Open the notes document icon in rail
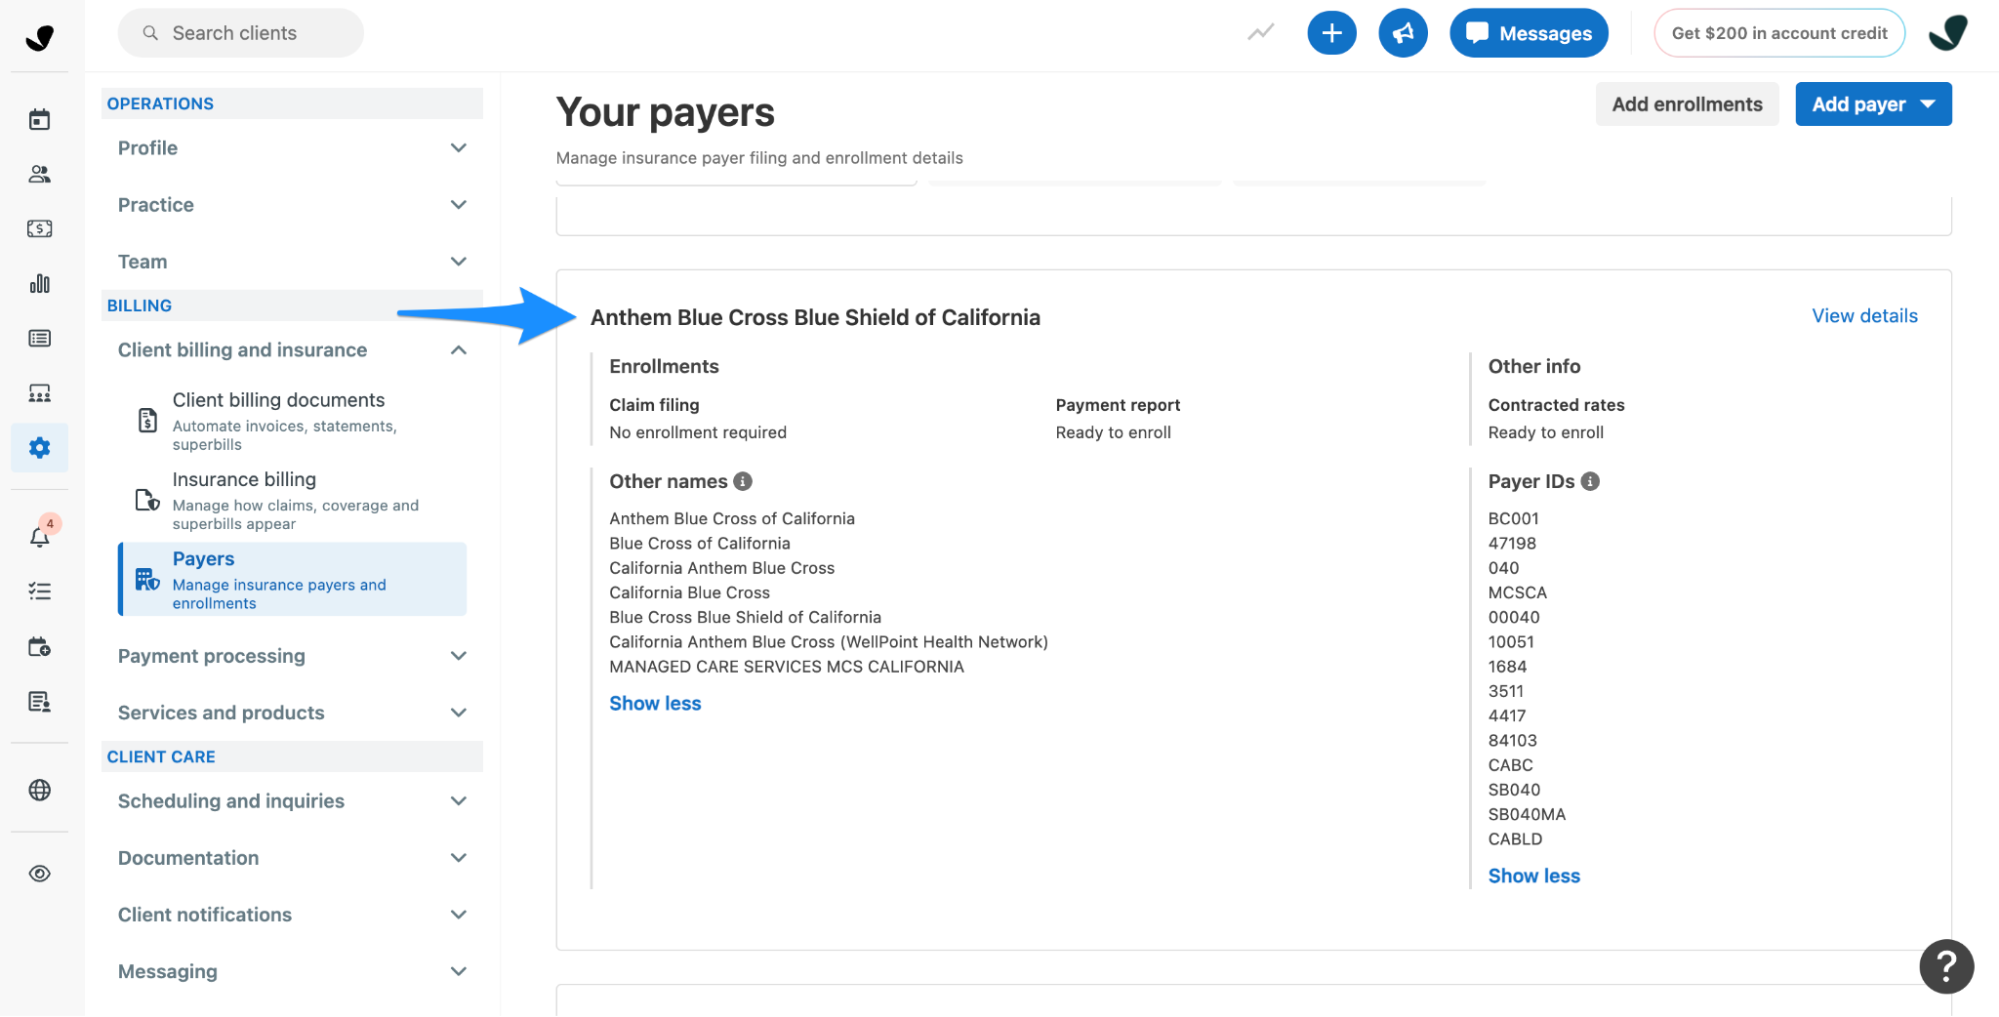This screenshot has width=1999, height=1017. click(x=39, y=702)
